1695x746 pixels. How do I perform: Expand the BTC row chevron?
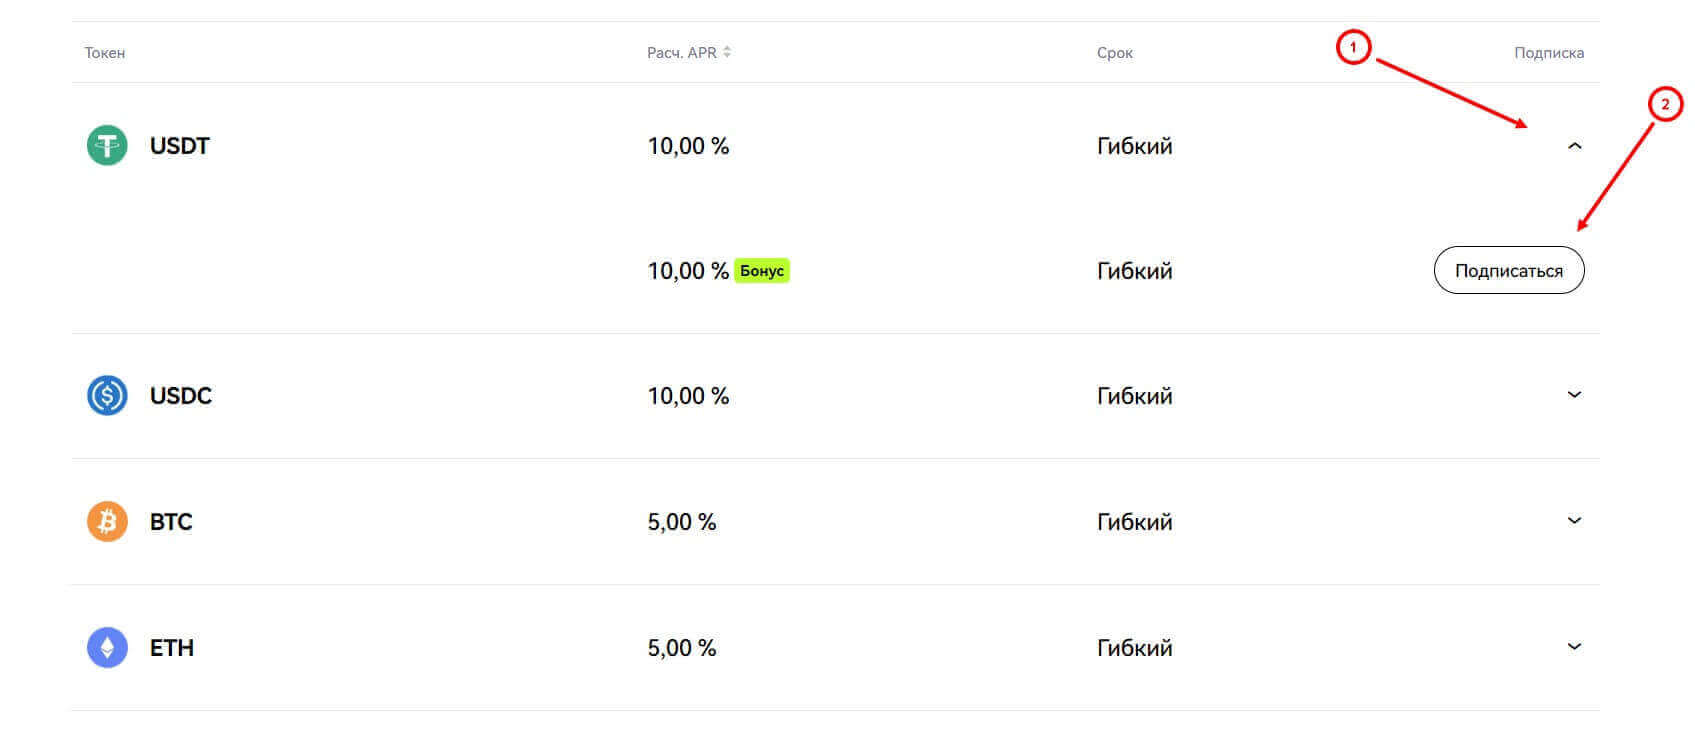(1574, 521)
